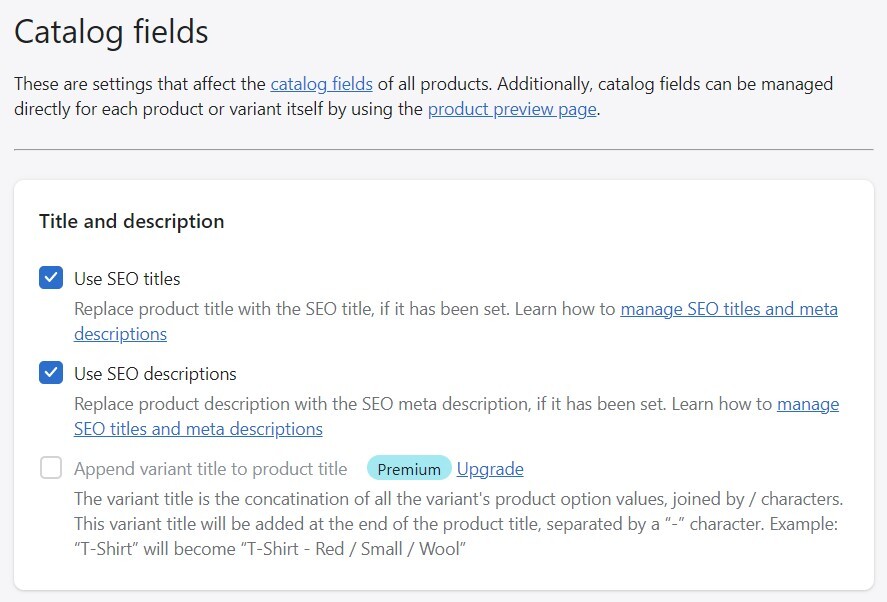
Task: Click the Use SEO descriptions label text
Action: point(155,374)
